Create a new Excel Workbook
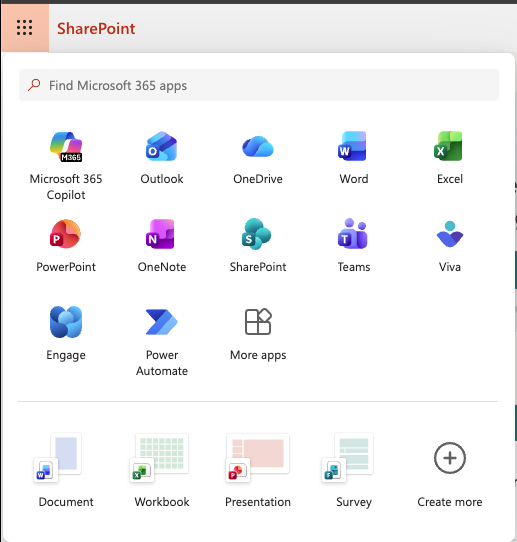This screenshot has width=517, height=542. [162, 470]
